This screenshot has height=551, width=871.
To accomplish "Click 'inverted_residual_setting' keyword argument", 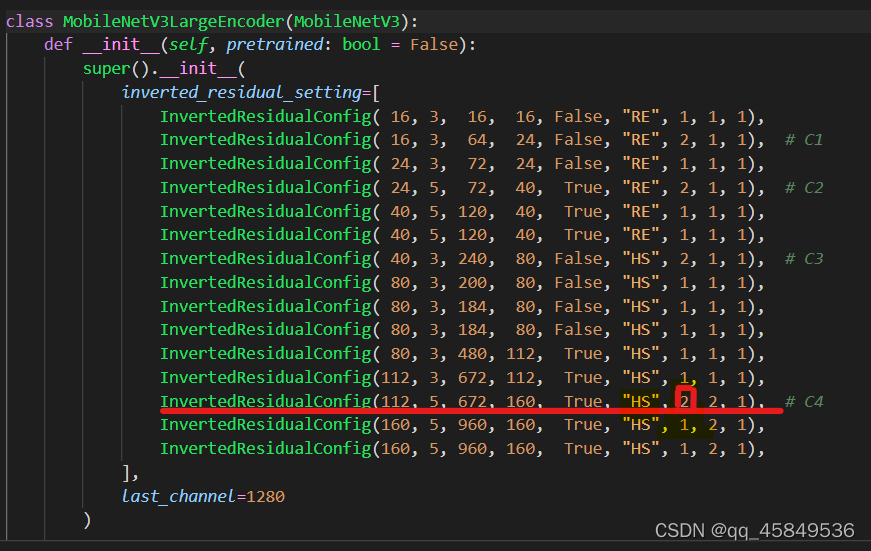I will click(x=242, y=92).
